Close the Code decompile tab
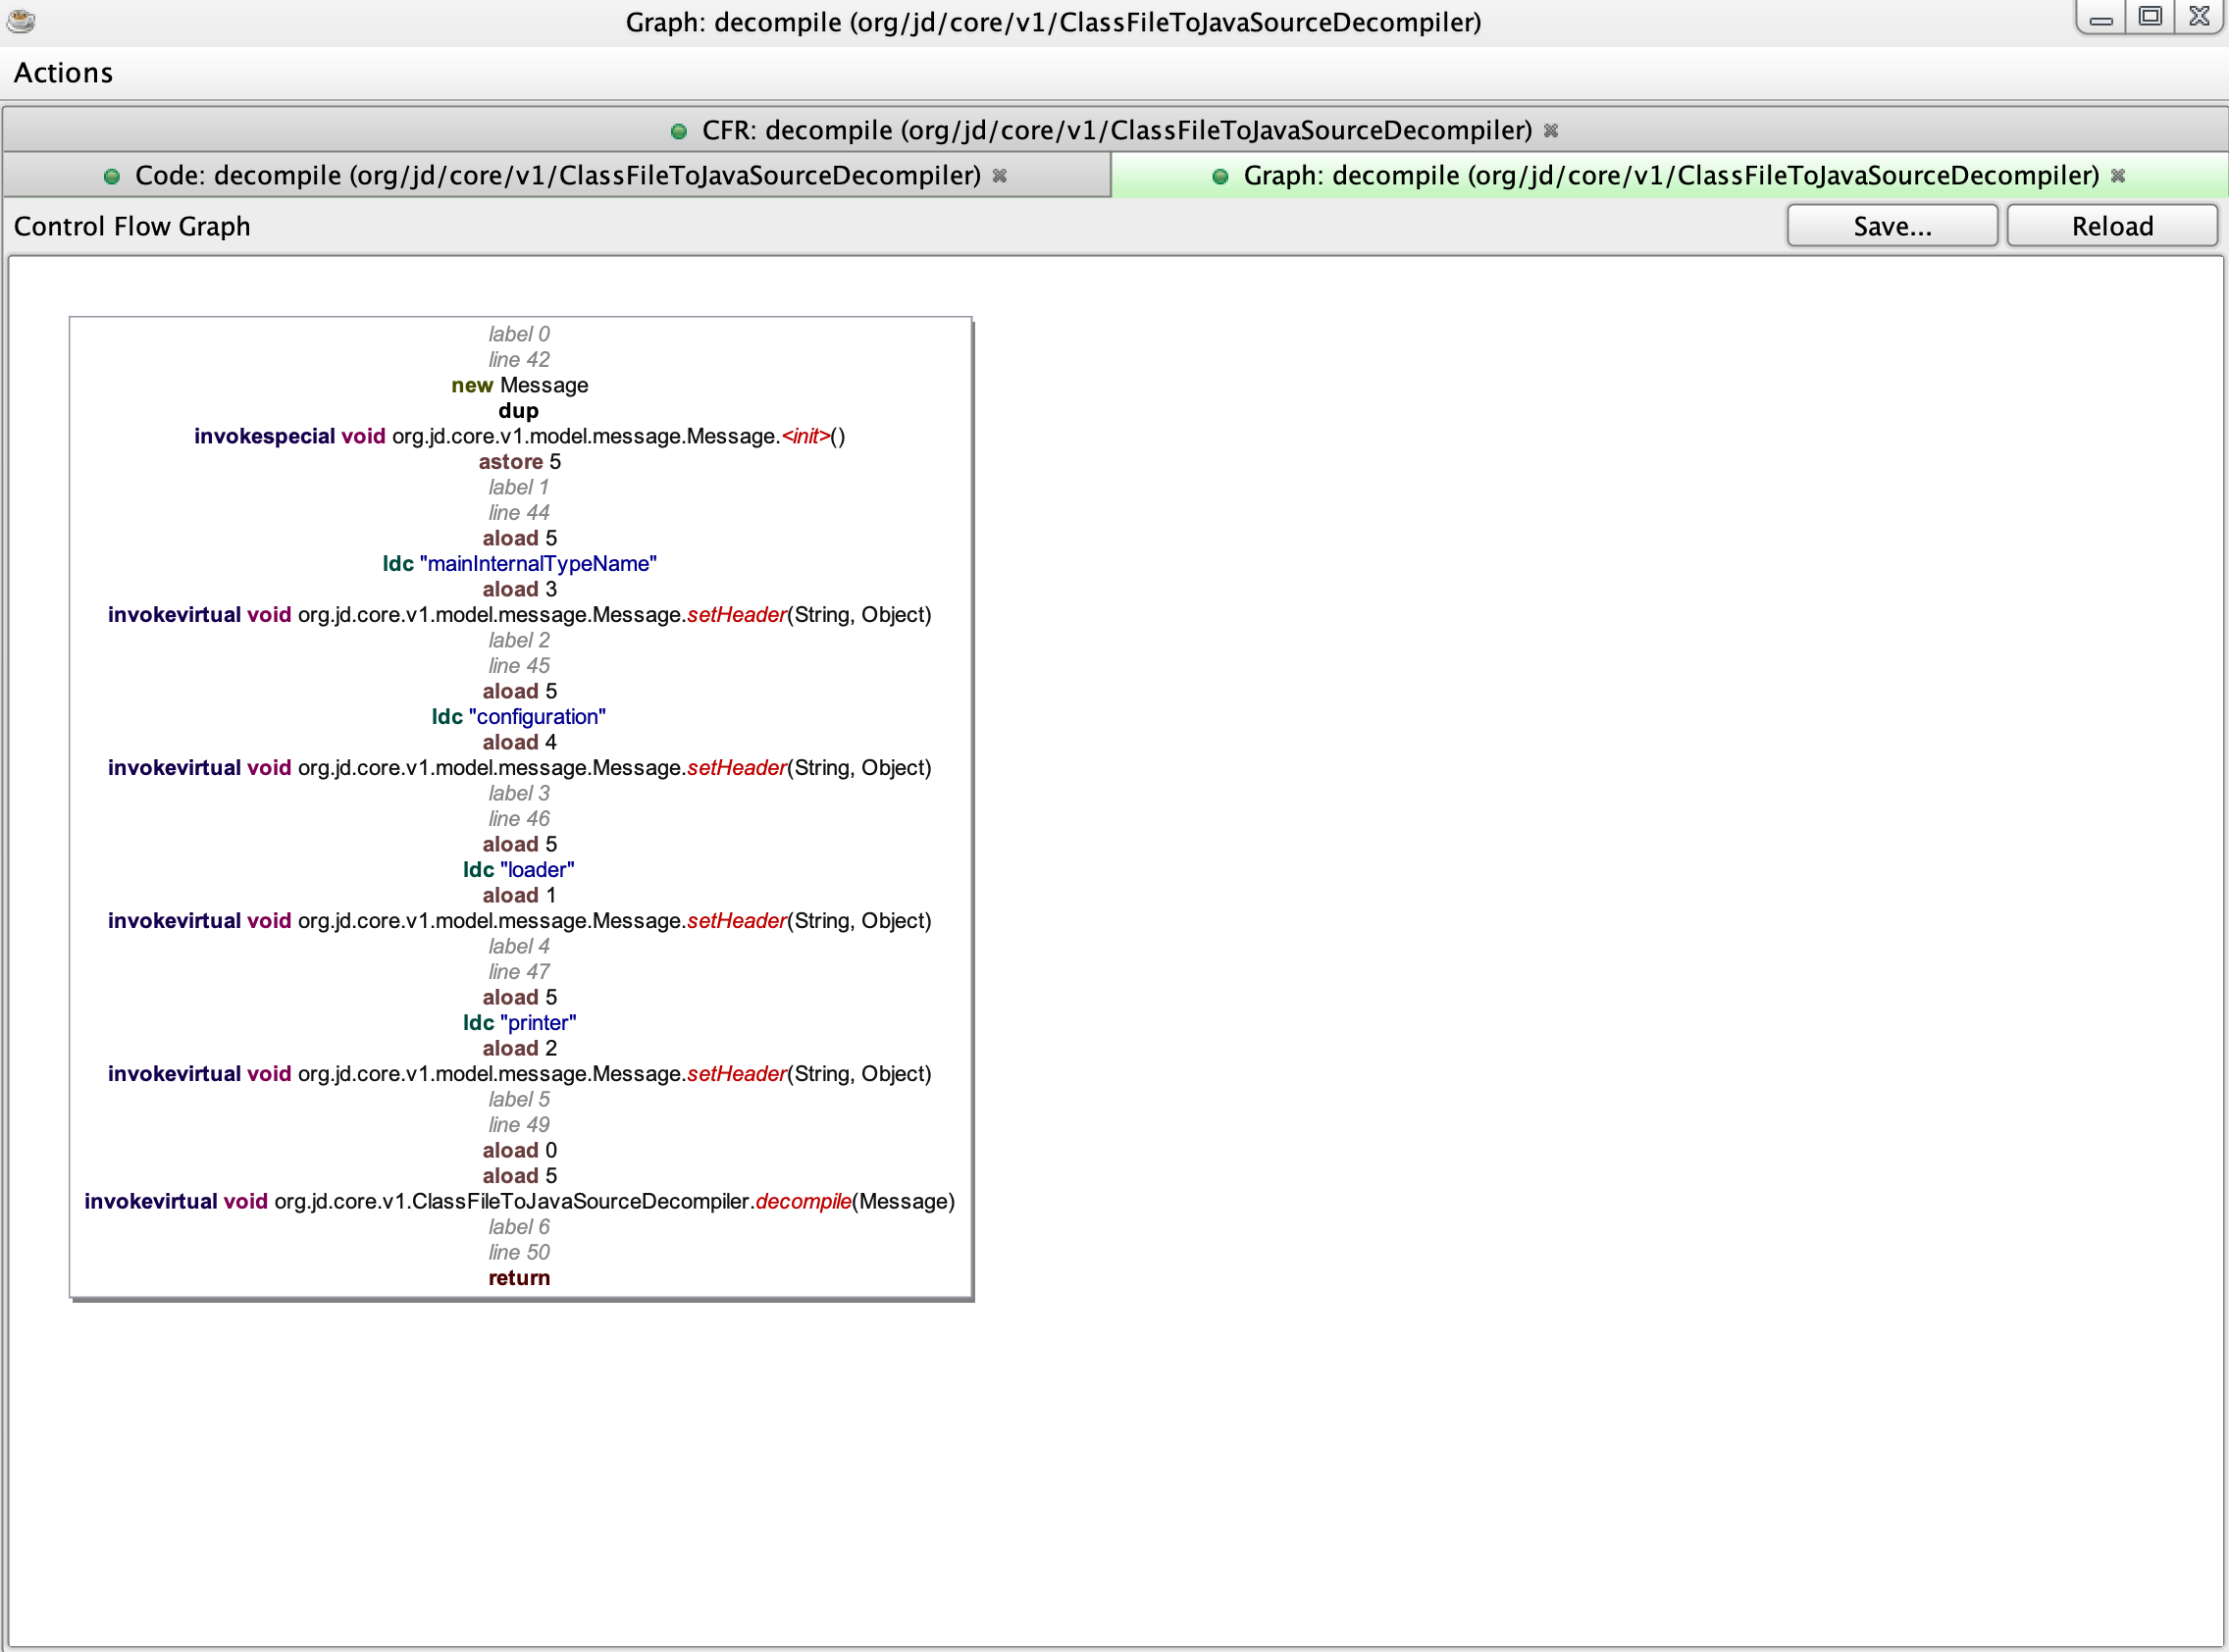The image size is (2229, 1652). tap(999, 176)
